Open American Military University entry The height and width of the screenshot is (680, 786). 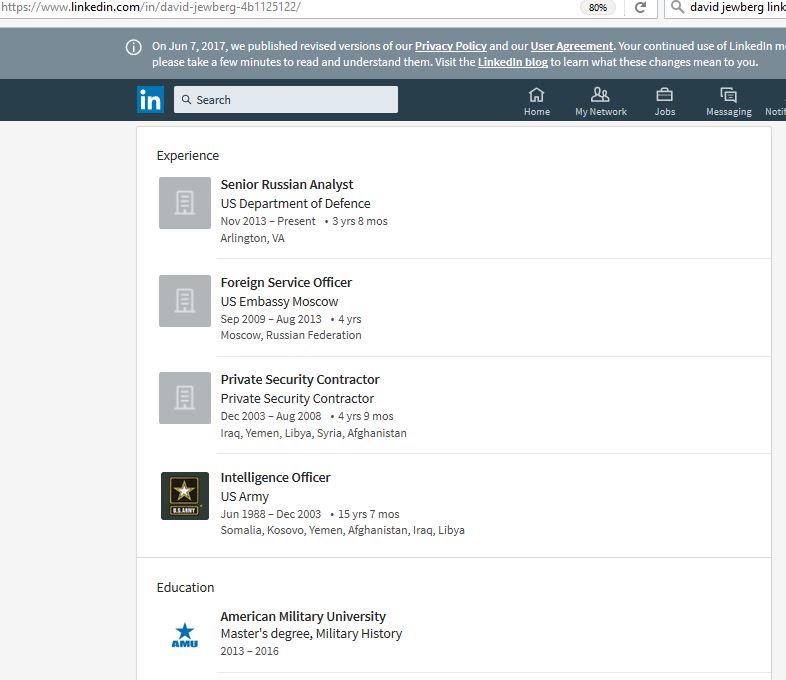tap(303, 616)
